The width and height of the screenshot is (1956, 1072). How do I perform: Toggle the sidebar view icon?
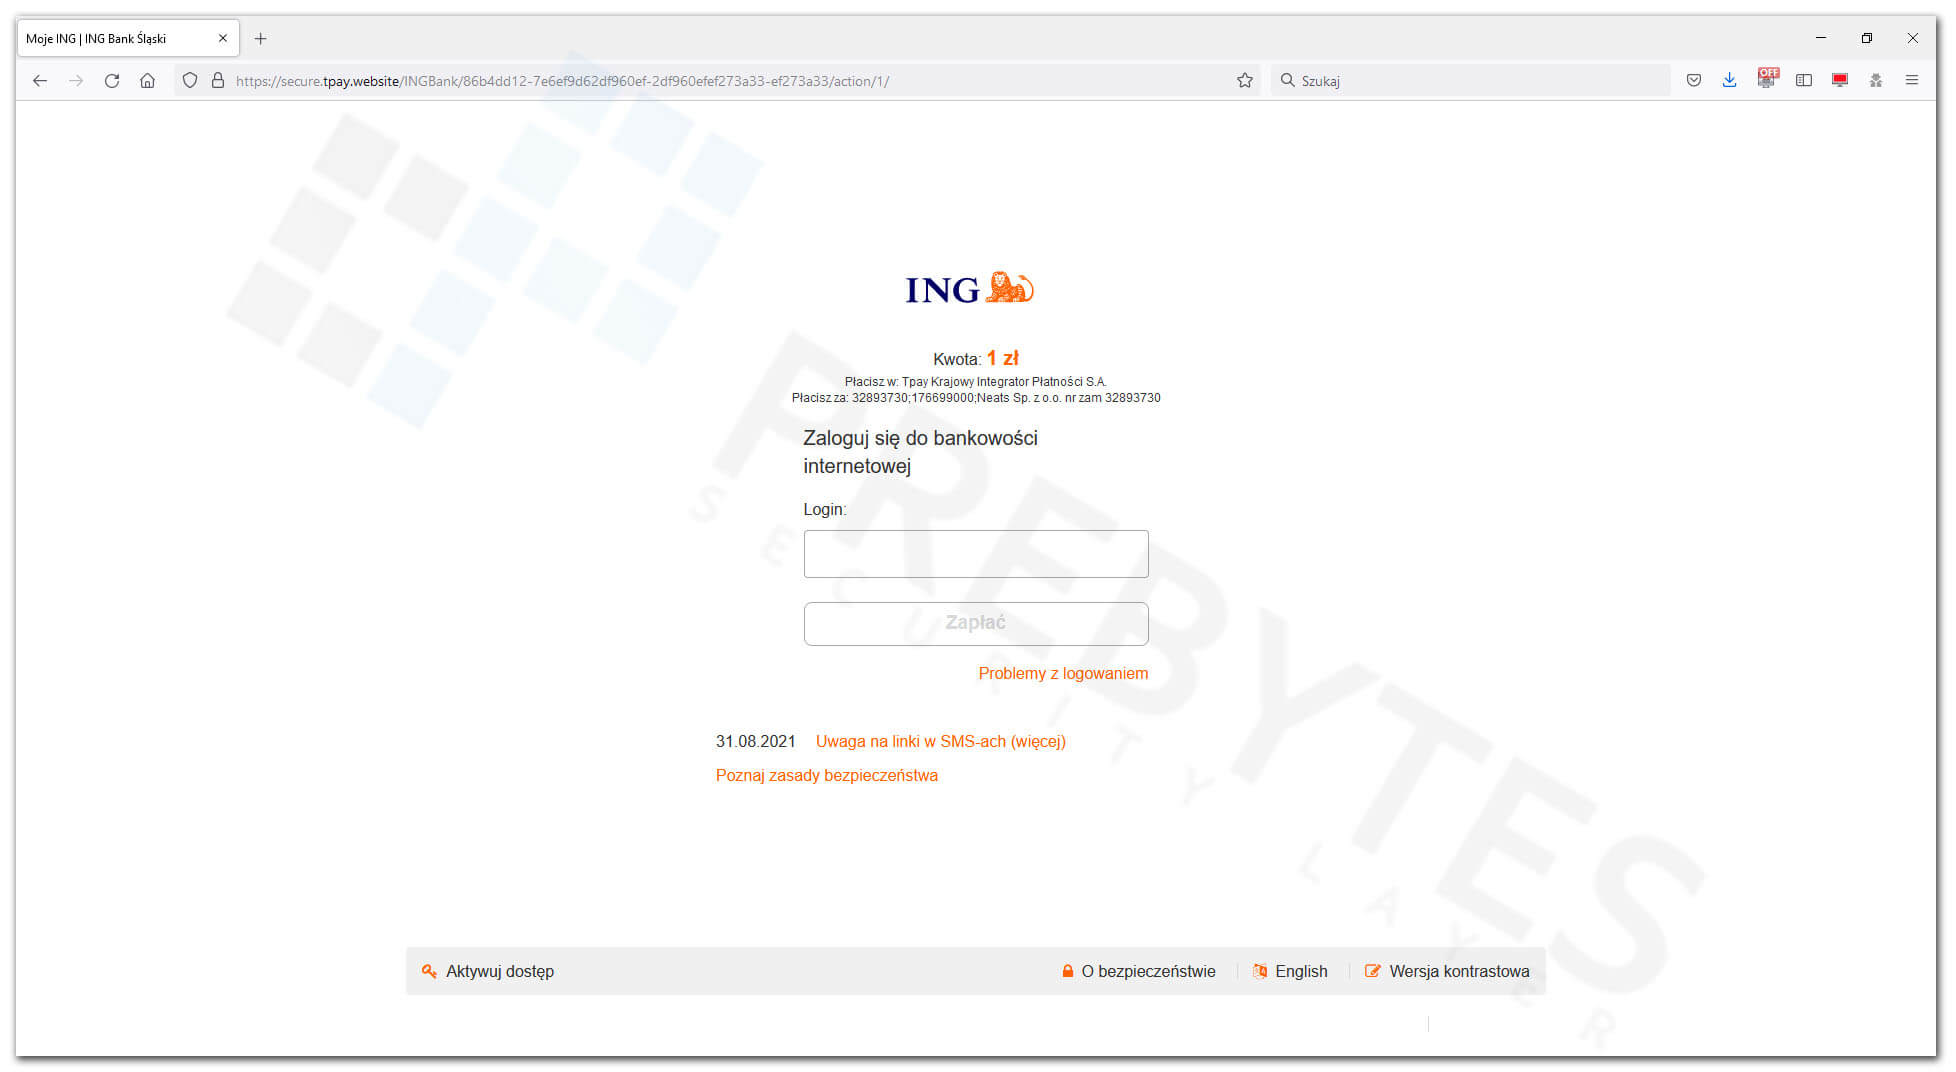coord(1804,81)
